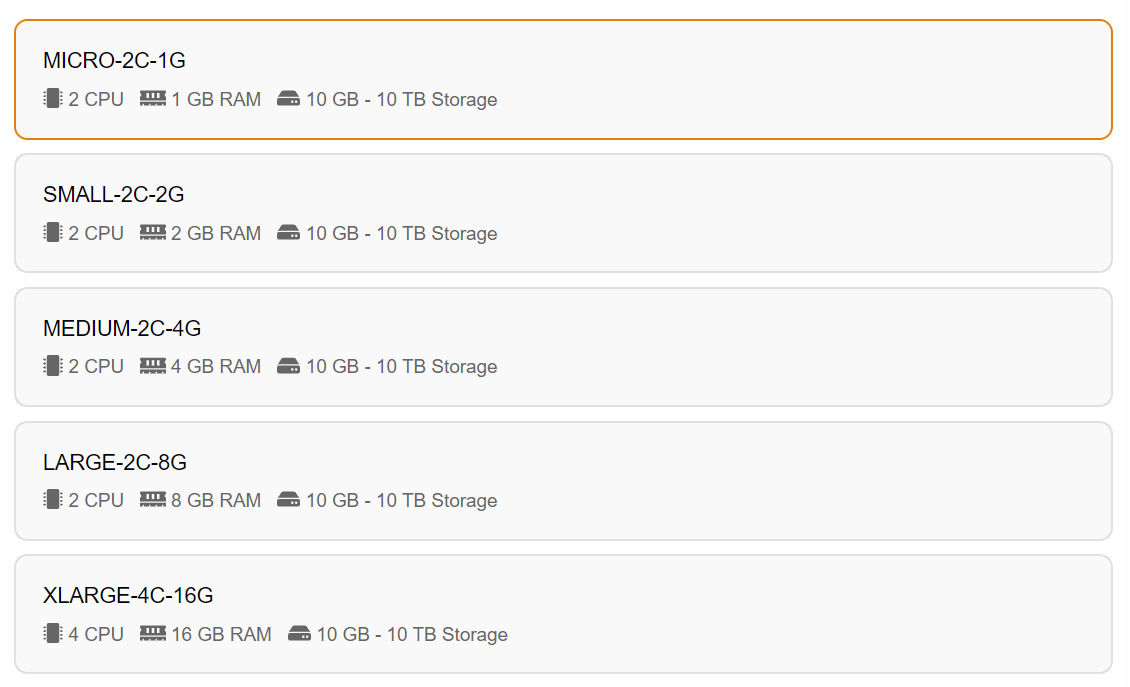Click the RAM icon in XLARGE-4C-16G card
Viewport: 1130px width, 687px height.
pos(153,634)
